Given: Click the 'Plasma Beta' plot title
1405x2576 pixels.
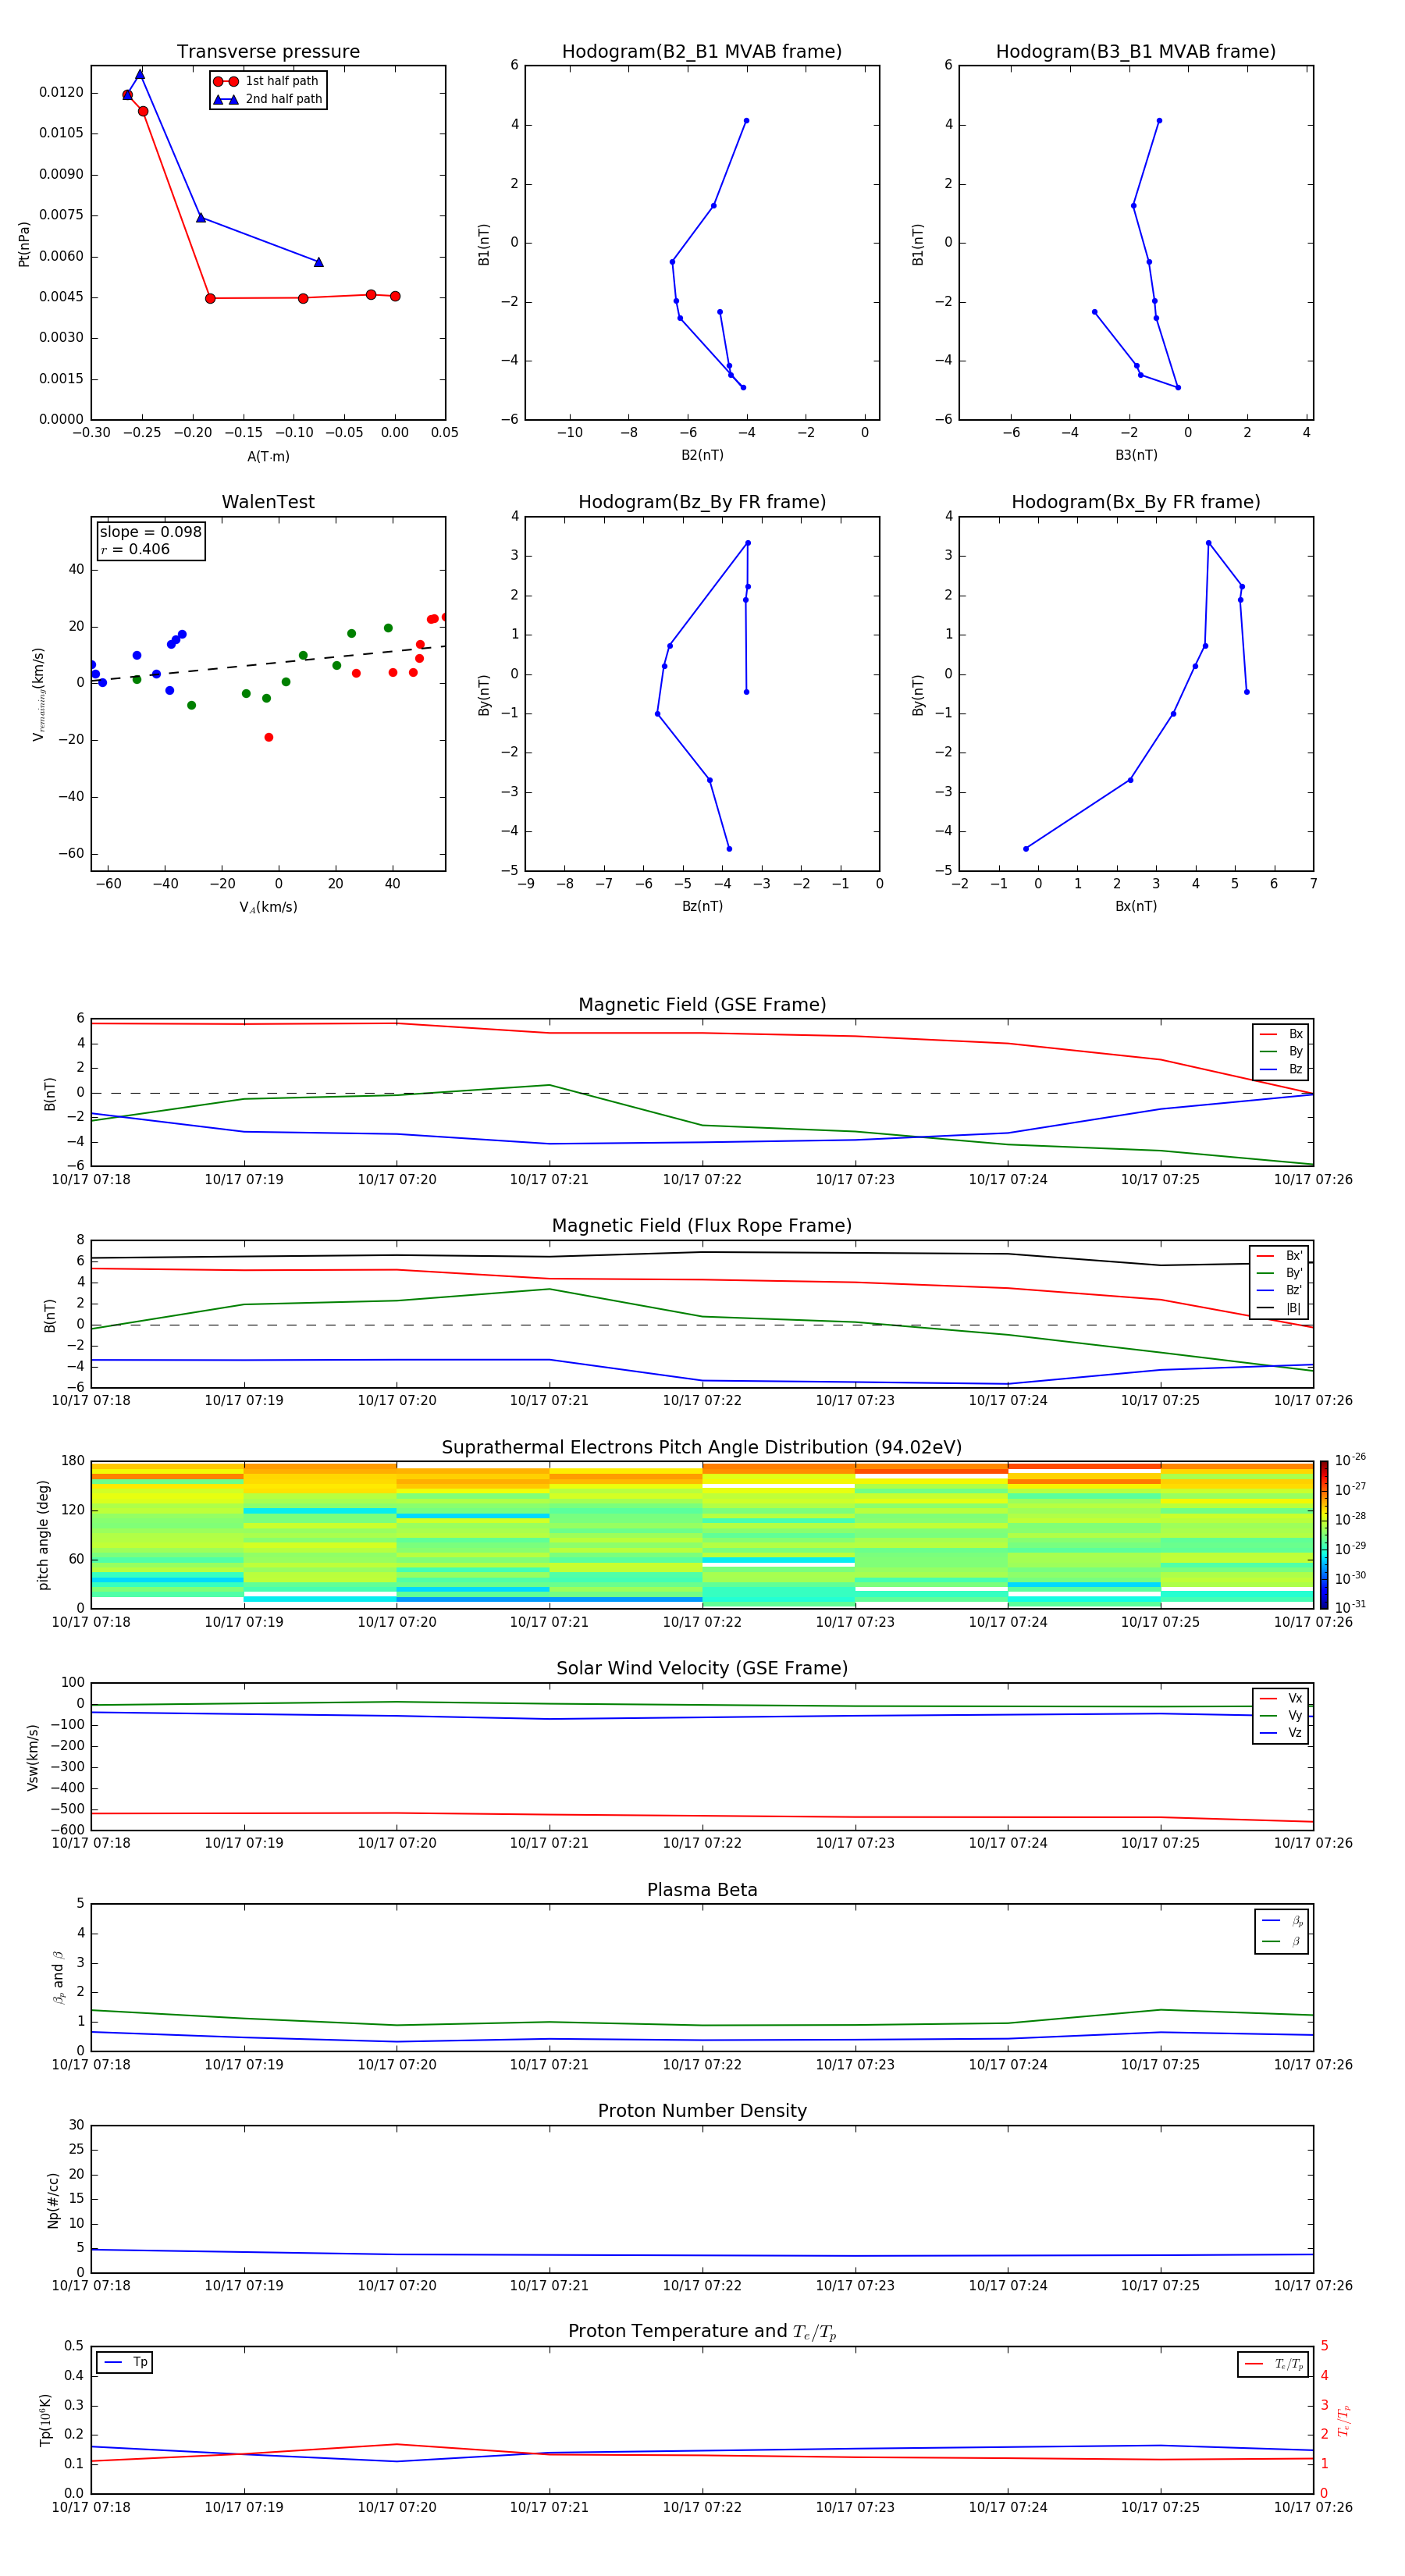Looking at the screenshot, I should coord(702,1890).
